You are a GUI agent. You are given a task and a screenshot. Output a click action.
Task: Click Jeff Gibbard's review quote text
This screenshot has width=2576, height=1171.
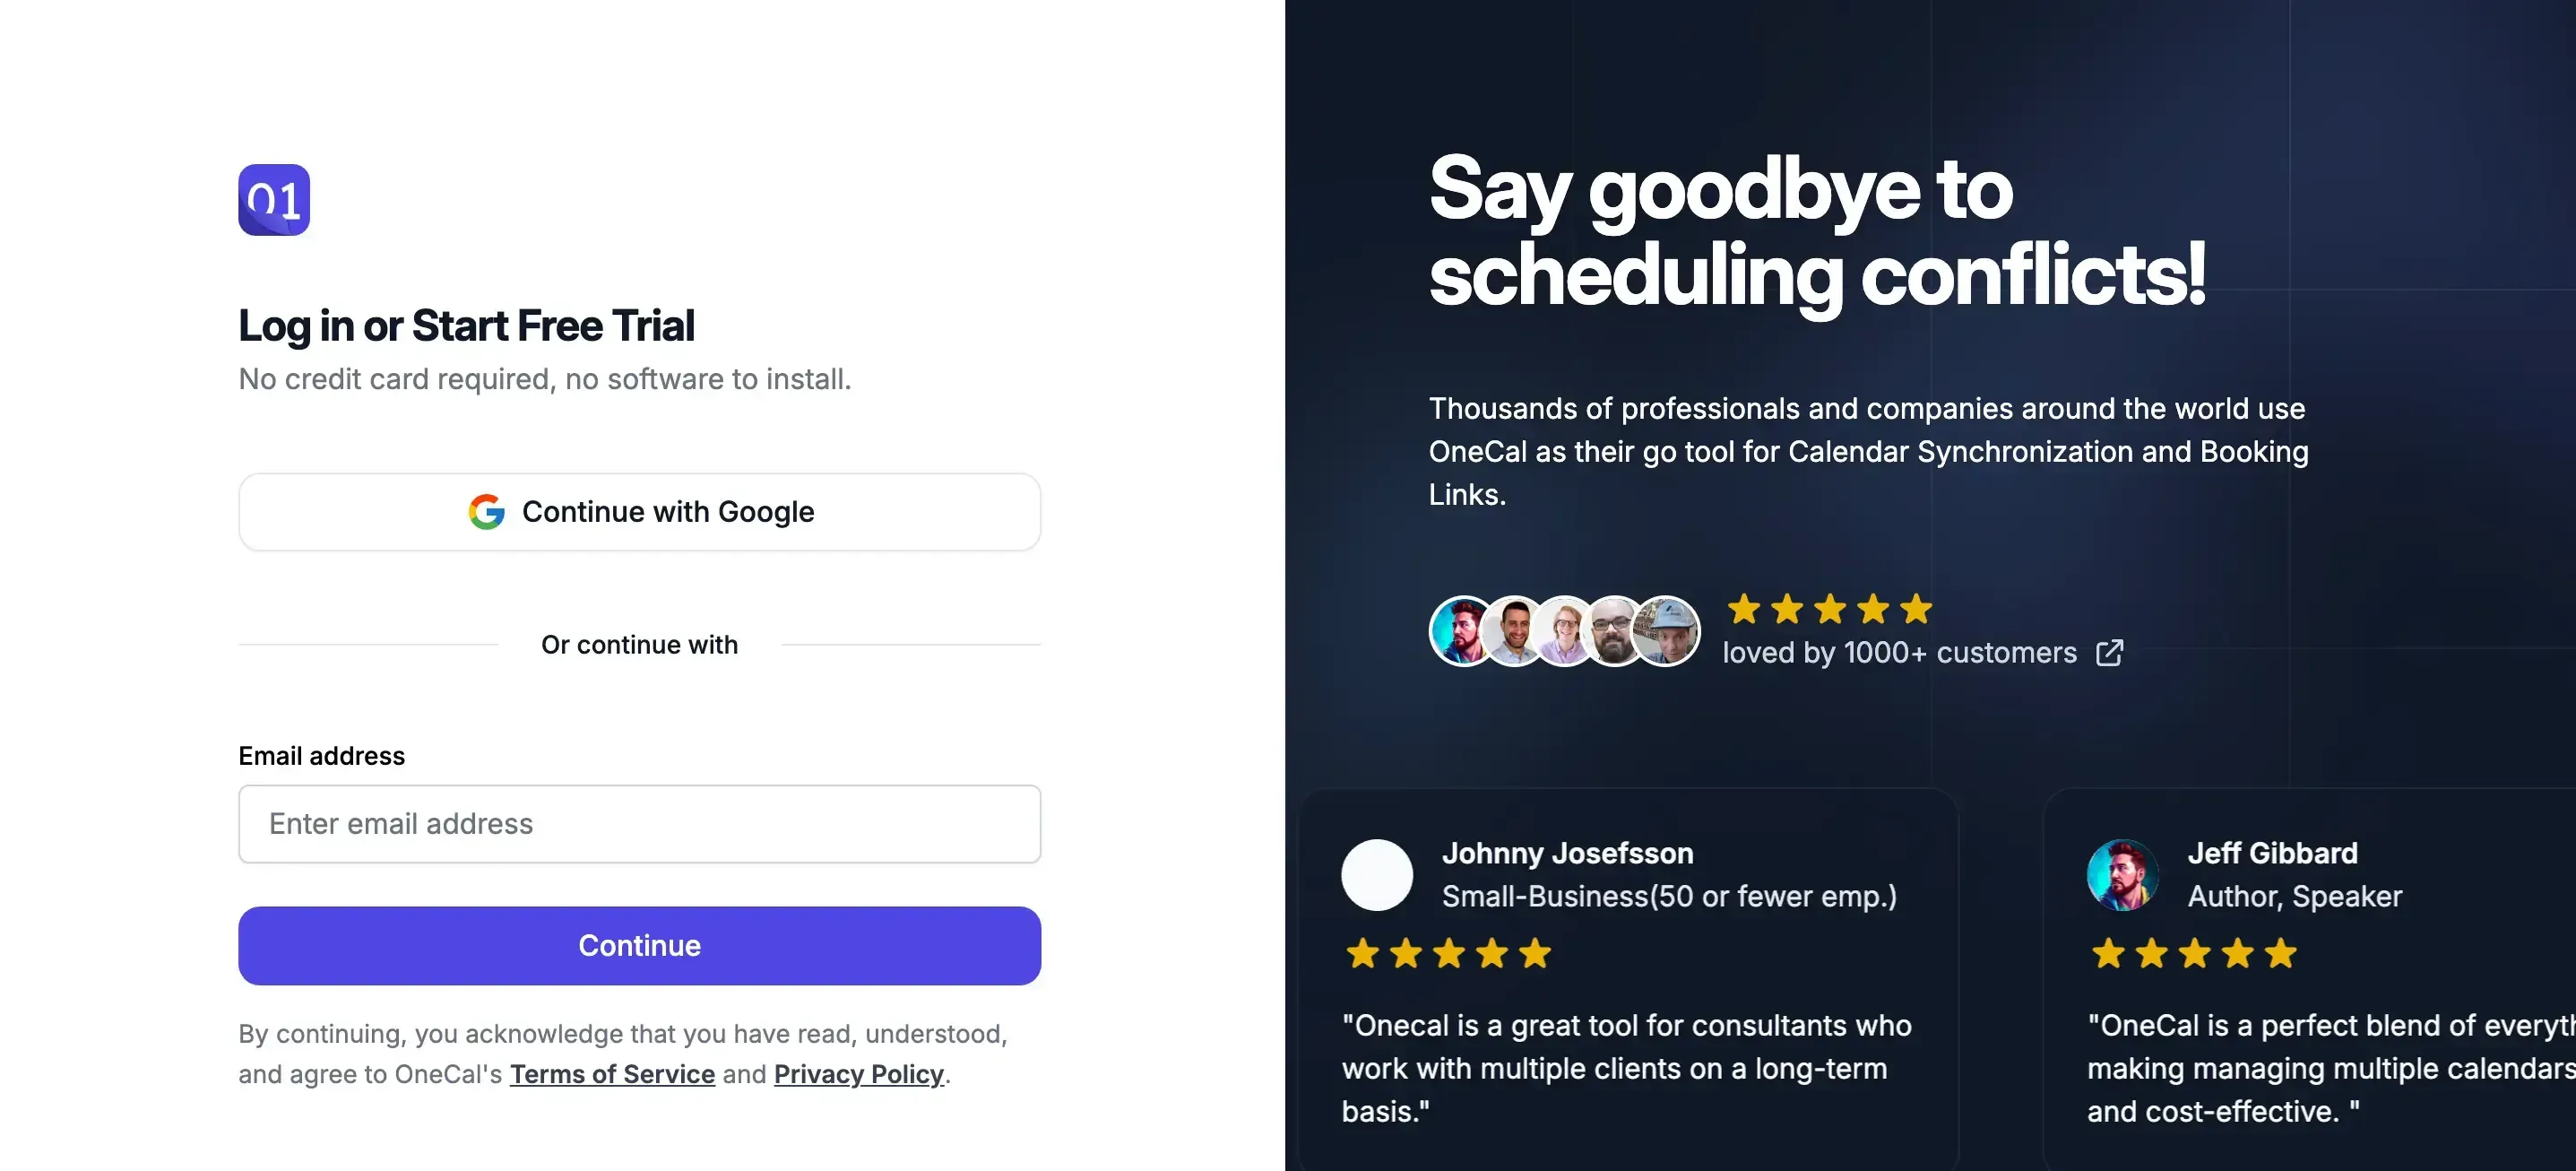(2330, 1068)
